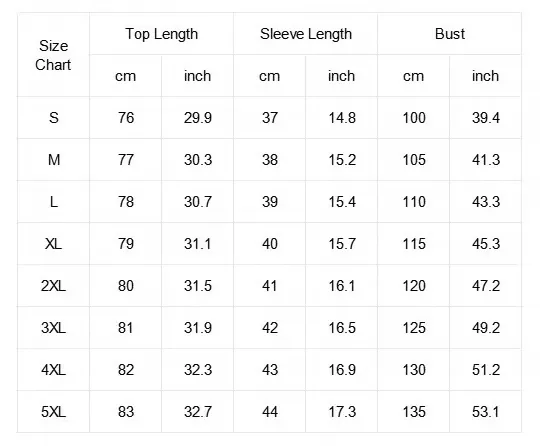Click the 39.4 inch bust cell
Viewport: 540px width, 446px height.
click(x=485, y=118)
